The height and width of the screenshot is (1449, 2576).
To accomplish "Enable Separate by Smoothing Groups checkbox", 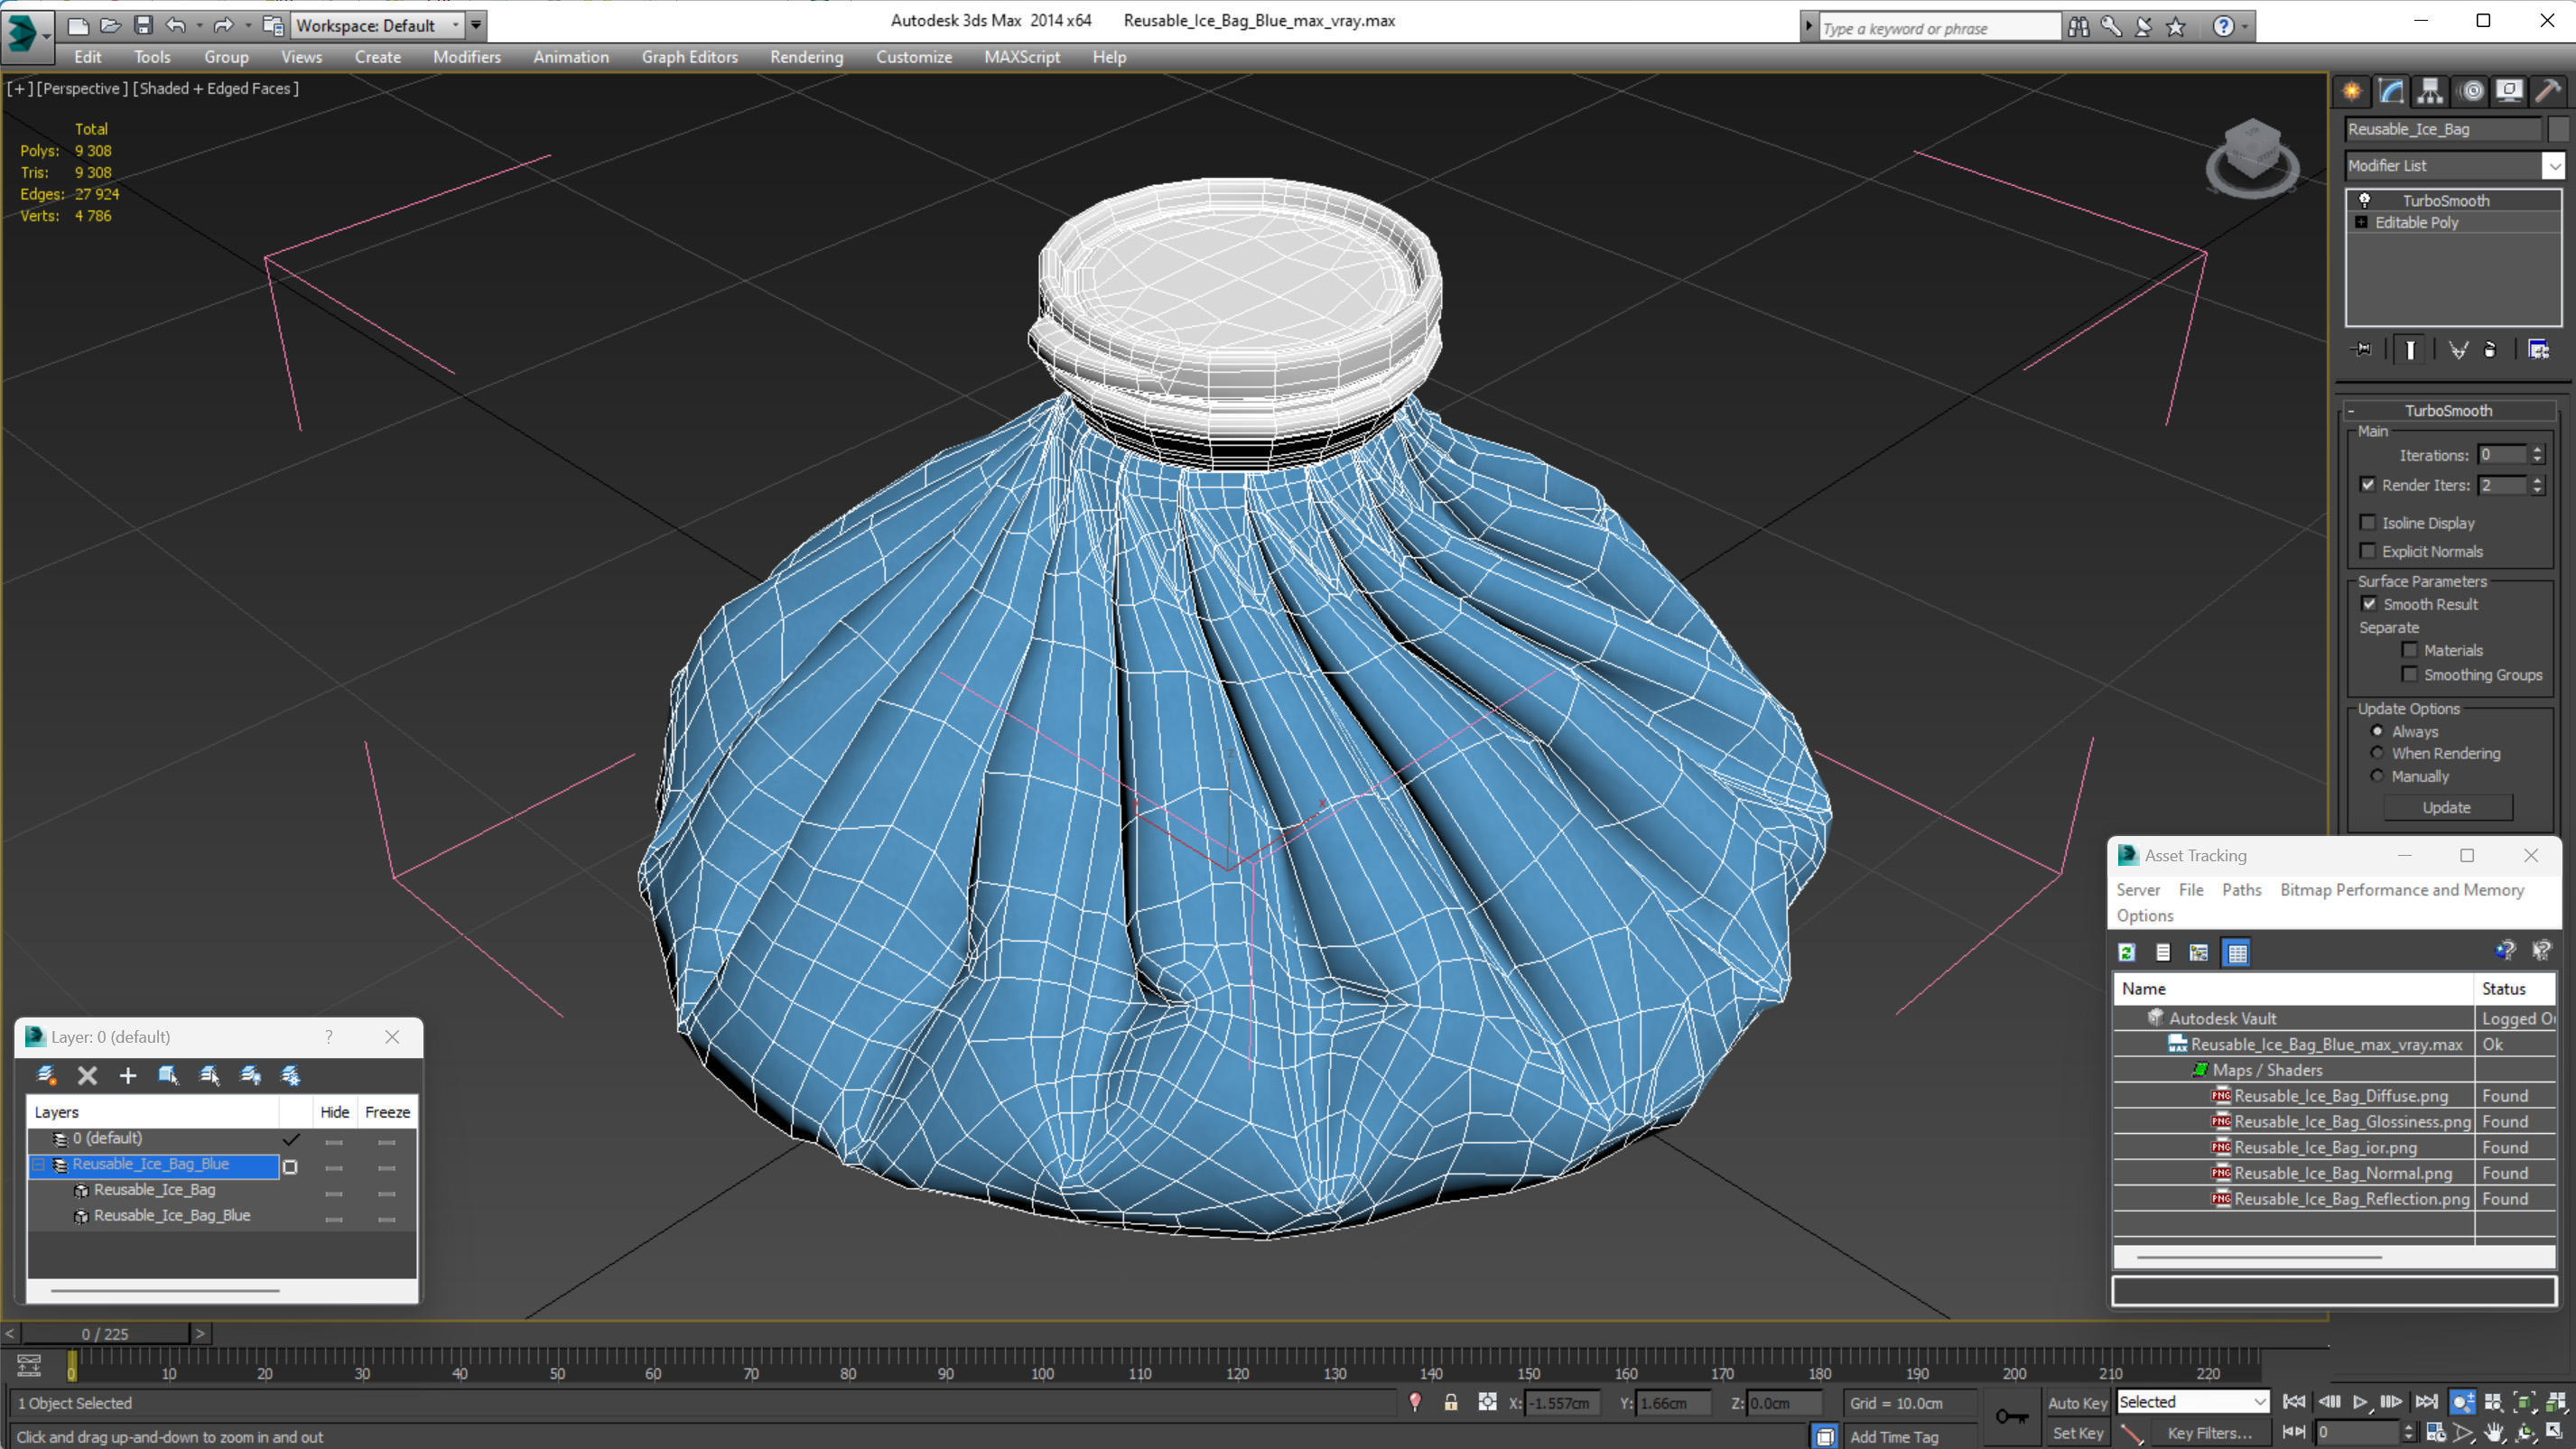I will (x=2410, y=674).
